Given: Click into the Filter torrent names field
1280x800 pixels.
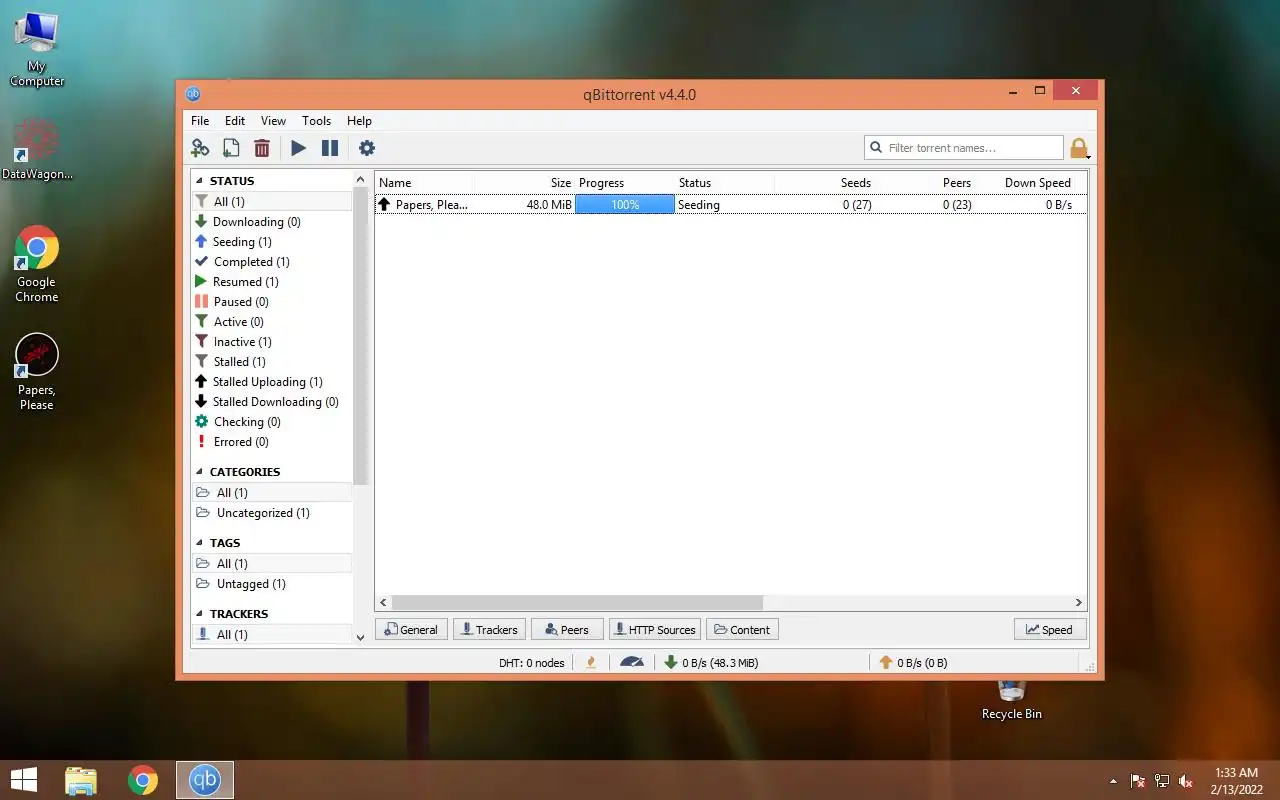Looking at the screenshot, I should (x=964, y=148).
